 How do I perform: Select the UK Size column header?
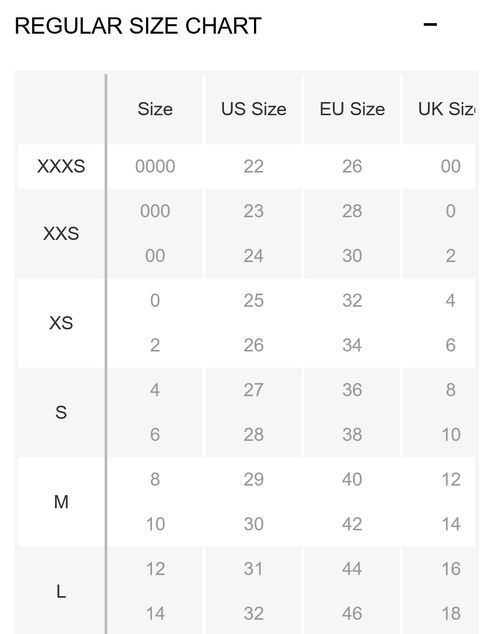pyautogui.click(x=447, y=109)
